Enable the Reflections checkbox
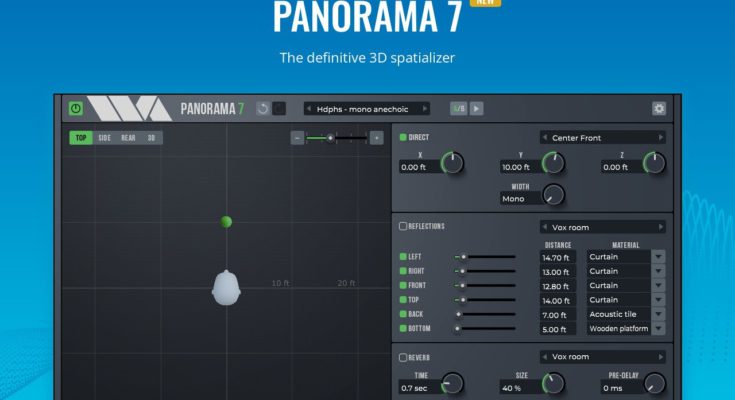 pyautogui.click(x=403, y=227)
